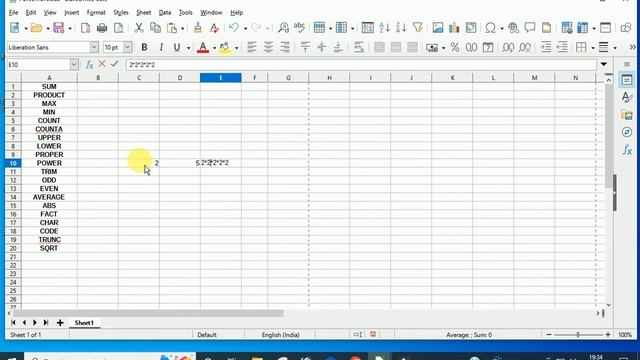The image size is (640, 360).
Task: Toggle selection mode icon in status bar
Action: click(x=358, y=335)
